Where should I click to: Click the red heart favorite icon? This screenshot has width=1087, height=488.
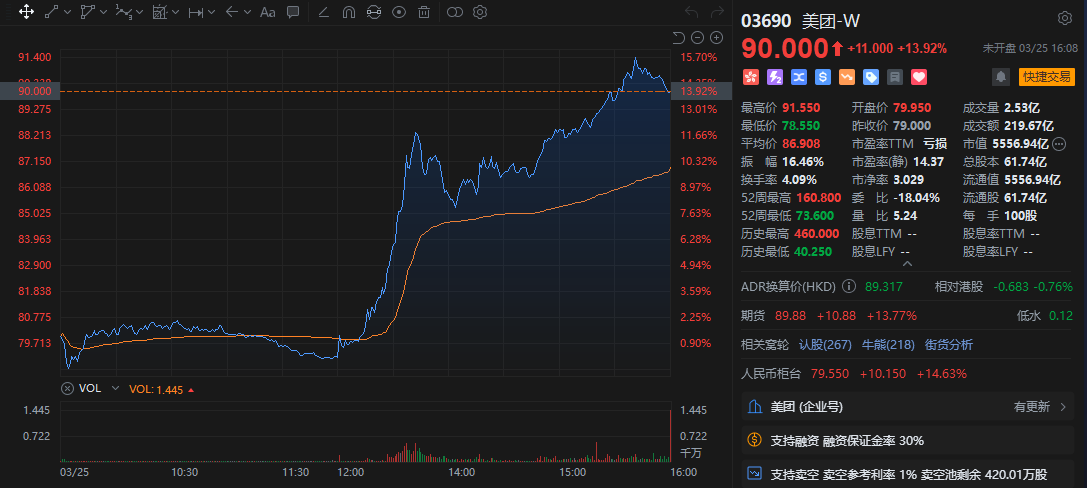coord(919,76)
